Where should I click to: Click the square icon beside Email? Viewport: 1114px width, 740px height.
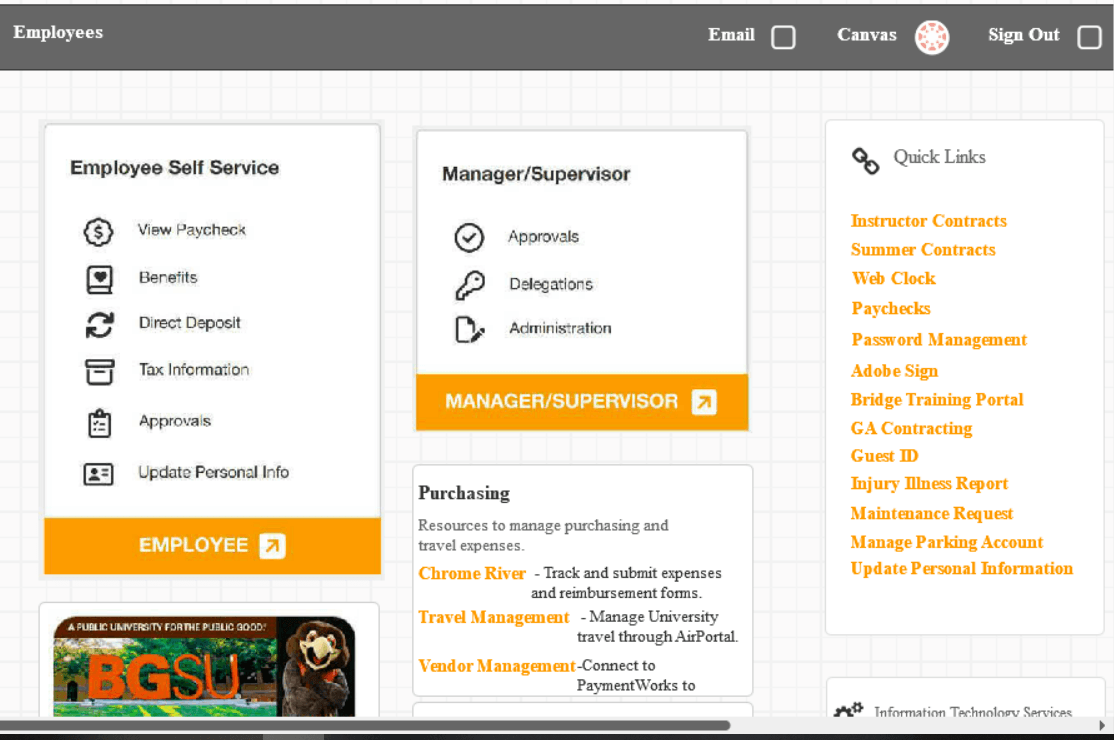(783, 38)
